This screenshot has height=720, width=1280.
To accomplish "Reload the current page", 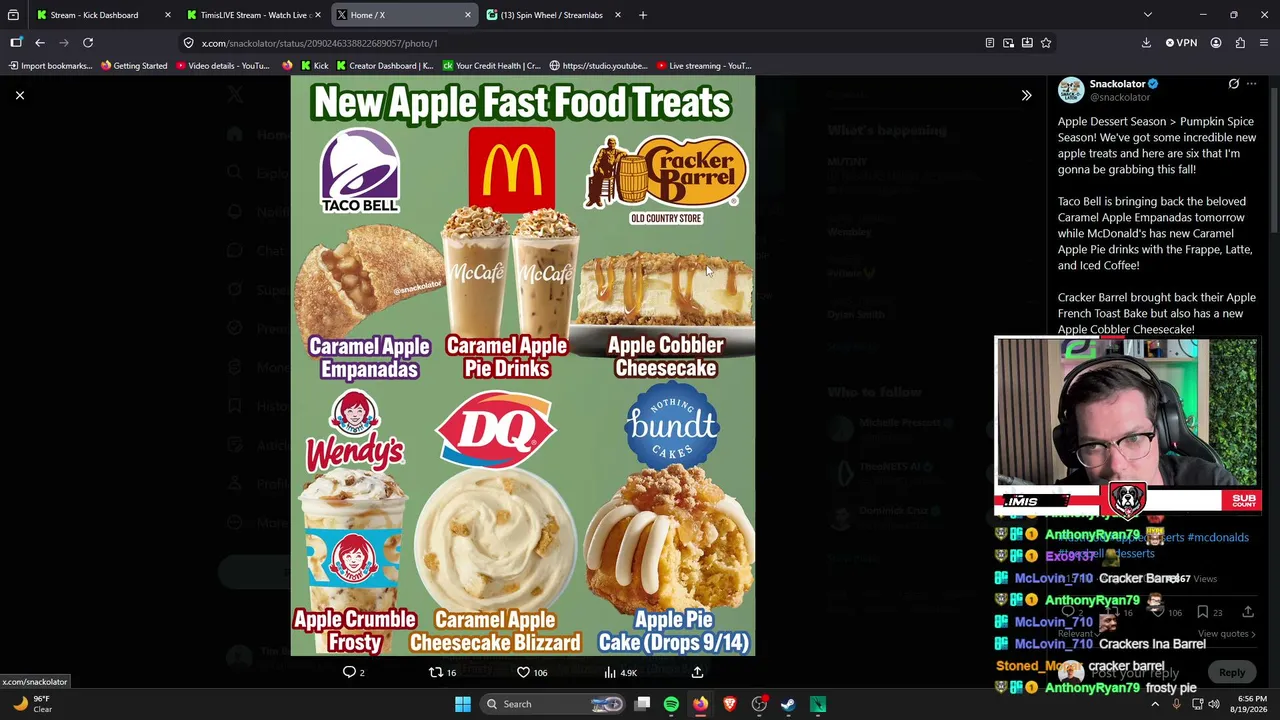I will point(88,43).
